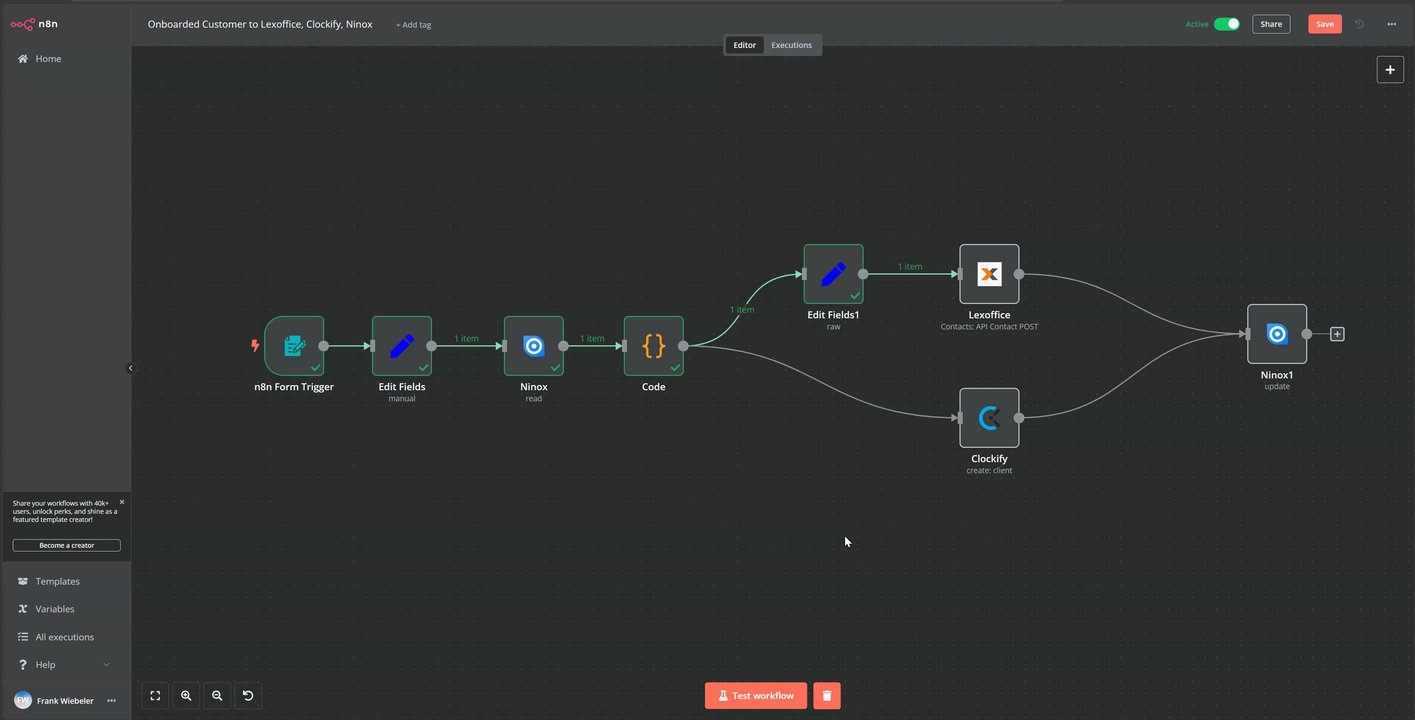
Task: Select the Ninox read node
Action: point(534,346)
